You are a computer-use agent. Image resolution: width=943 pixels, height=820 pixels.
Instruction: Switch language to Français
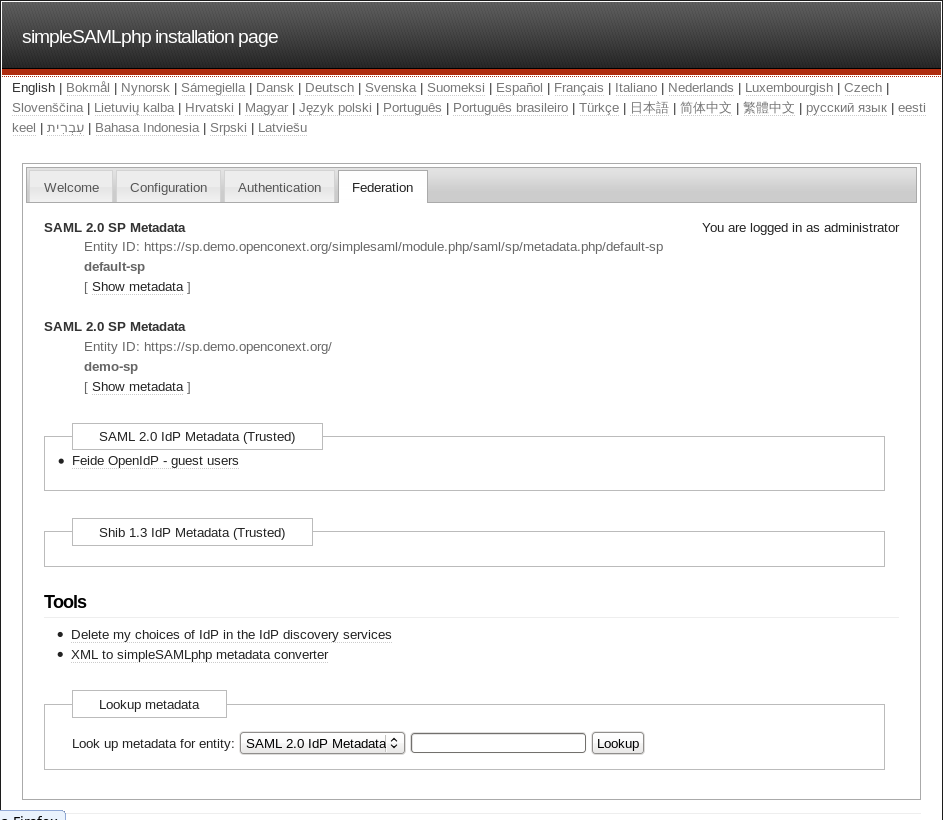pyautogui.click(x=579, y=88)
